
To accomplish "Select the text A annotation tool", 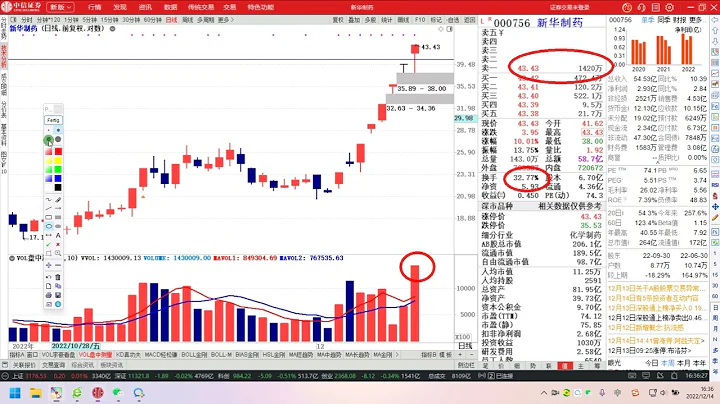I will click(58, 235).
